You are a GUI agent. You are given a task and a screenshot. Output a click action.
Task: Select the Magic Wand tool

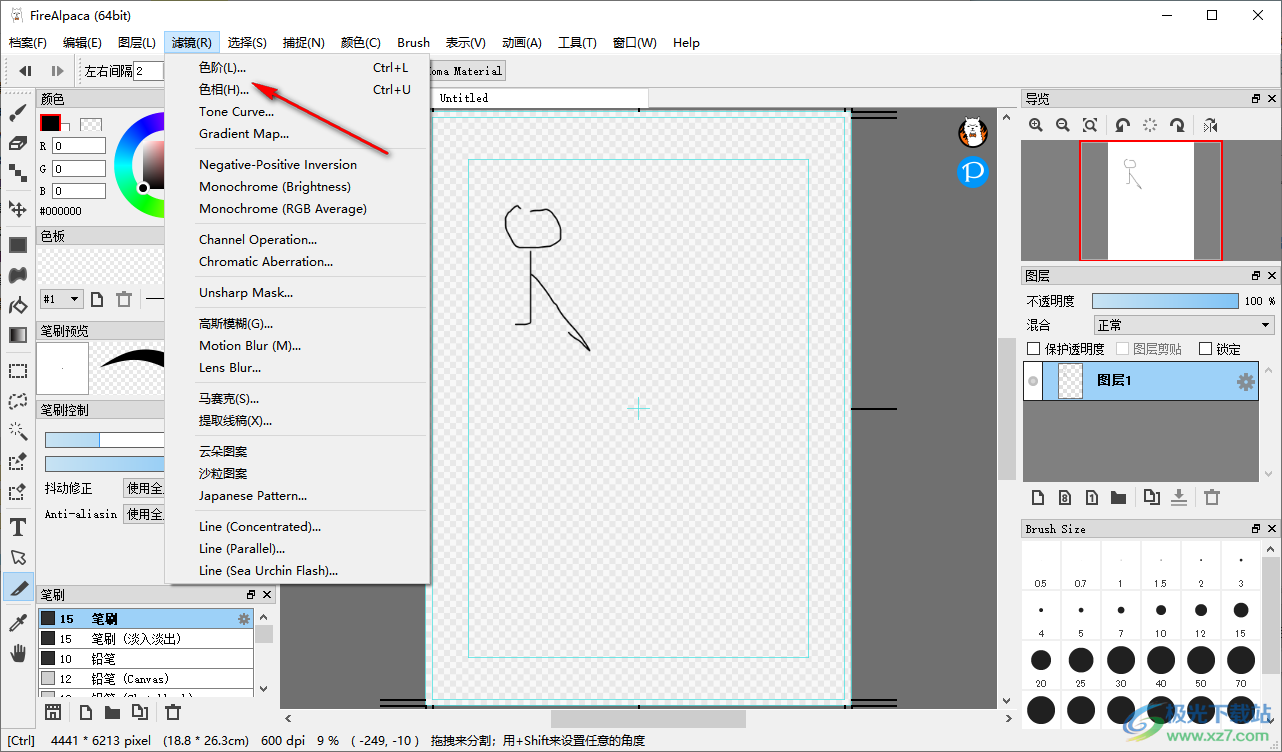(18, 430)
